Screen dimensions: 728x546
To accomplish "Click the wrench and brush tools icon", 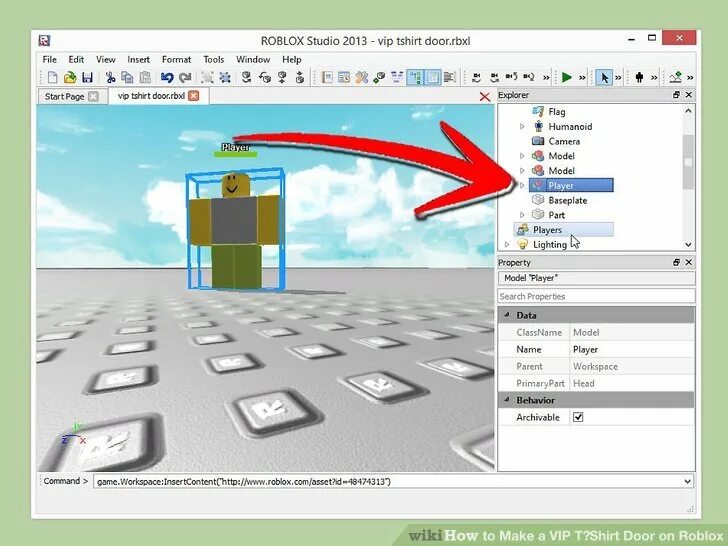I will tap(362, 77).
